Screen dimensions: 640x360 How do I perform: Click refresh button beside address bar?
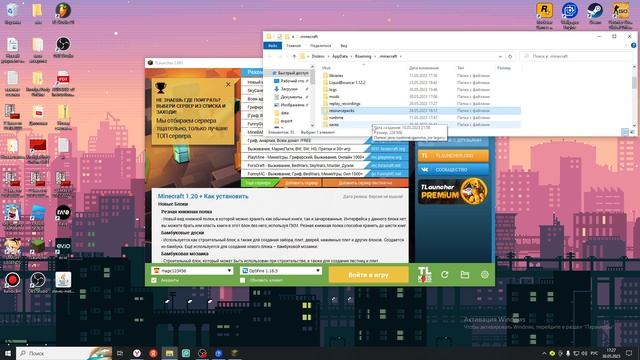(510, 56)
